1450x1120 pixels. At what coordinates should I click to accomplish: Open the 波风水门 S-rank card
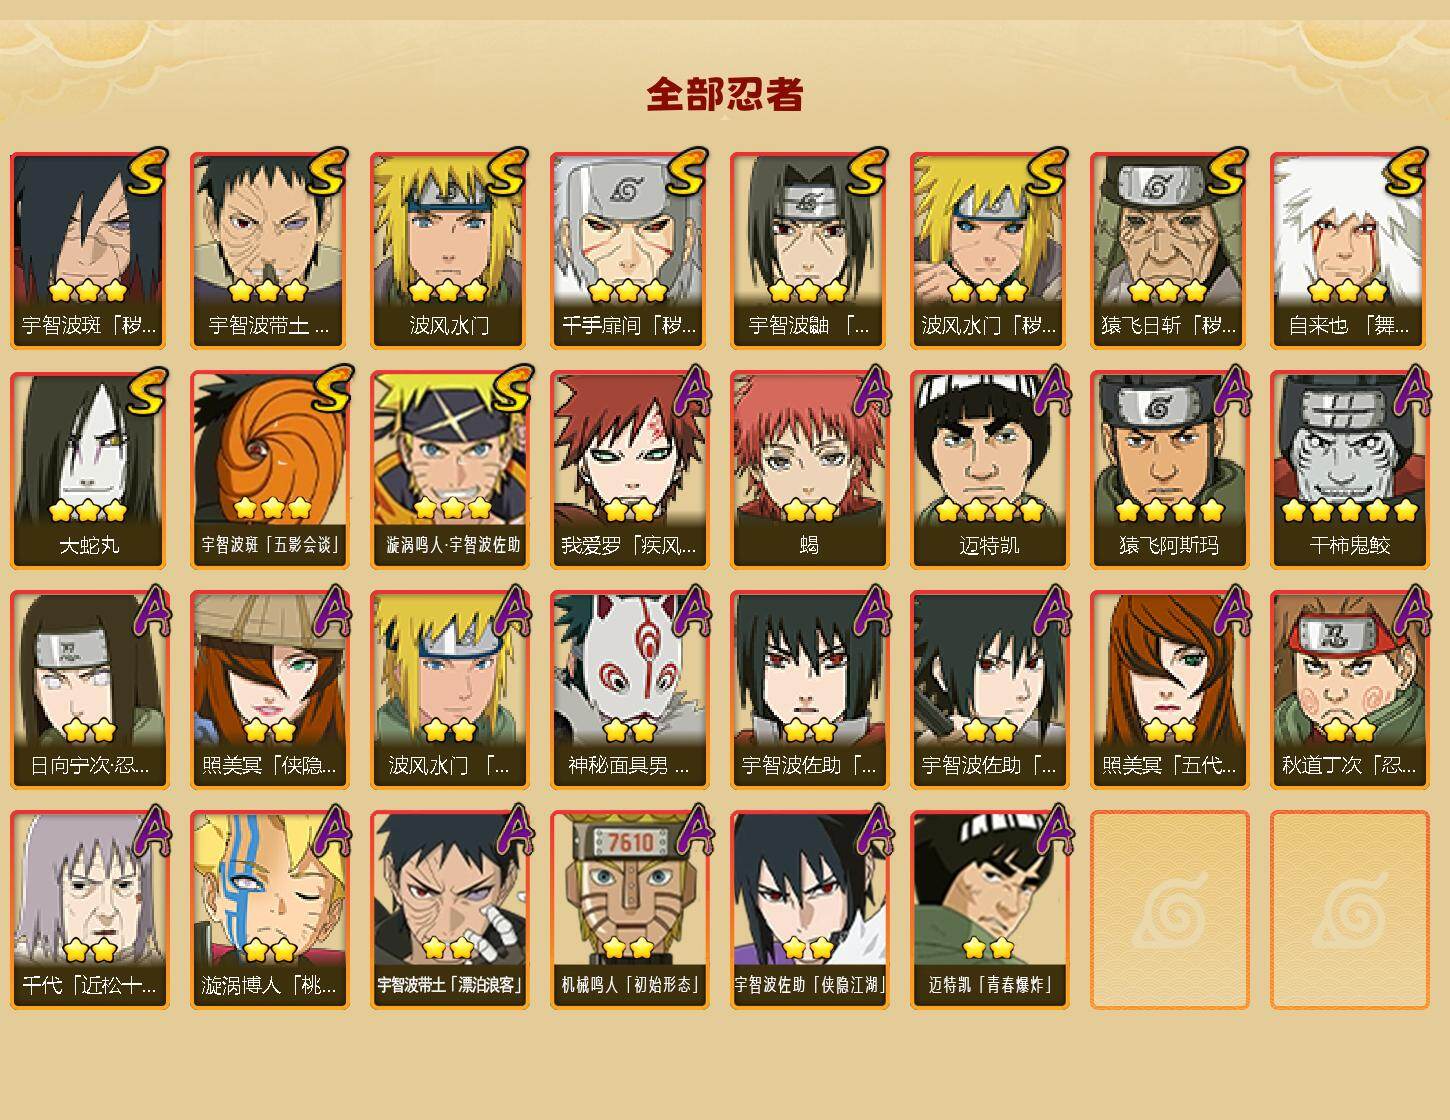(450, 250)
